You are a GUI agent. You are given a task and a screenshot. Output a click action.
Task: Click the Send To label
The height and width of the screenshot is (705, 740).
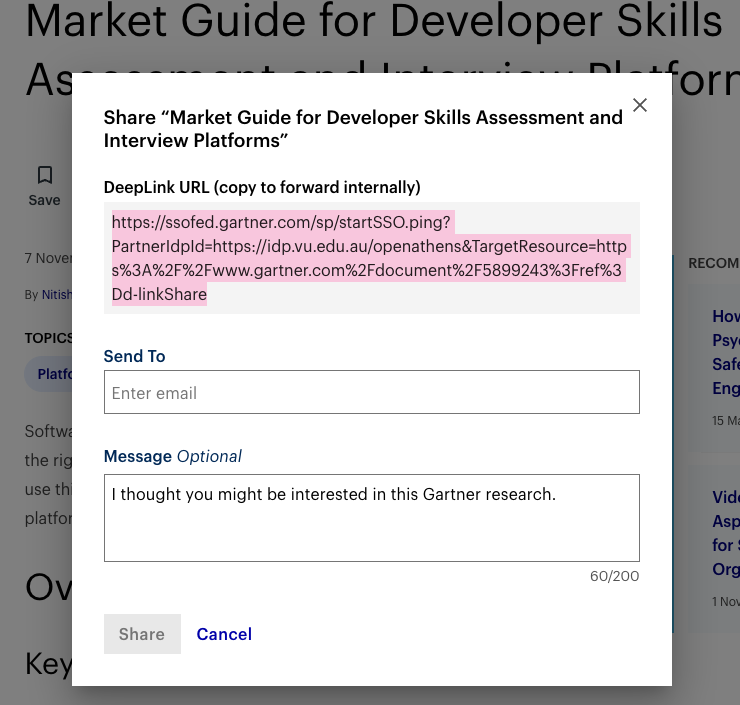click(135, 356)
